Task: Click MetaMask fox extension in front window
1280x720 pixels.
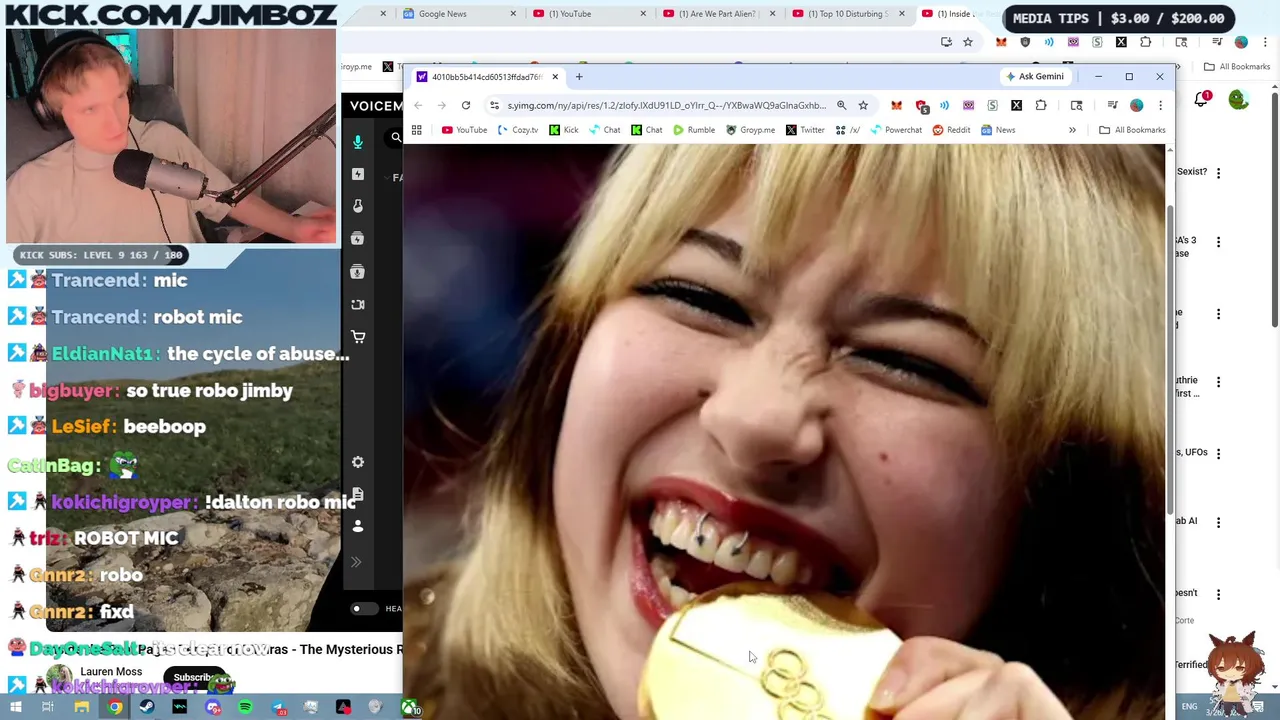Action: tap(896, 105)
